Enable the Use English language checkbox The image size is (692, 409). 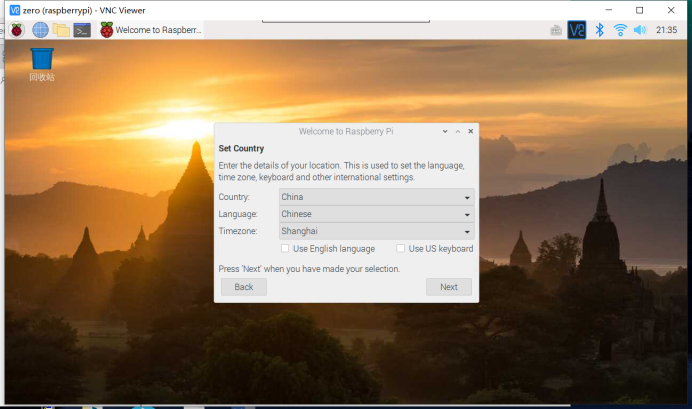click(x=285, y=248)
